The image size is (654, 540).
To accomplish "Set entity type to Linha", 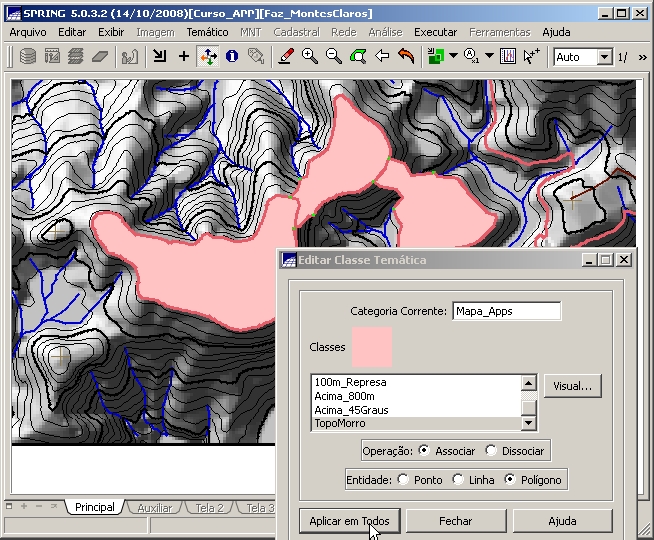I will pos(459,480).
